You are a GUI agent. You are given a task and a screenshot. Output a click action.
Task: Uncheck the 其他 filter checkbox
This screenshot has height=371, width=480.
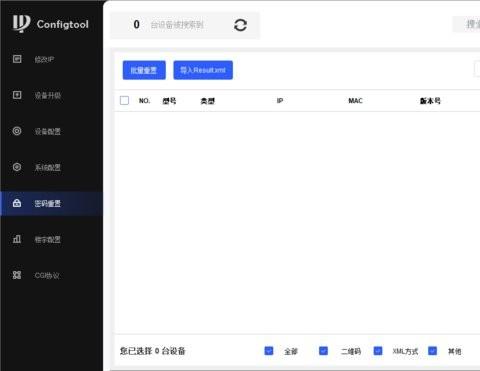pos(433,351)
